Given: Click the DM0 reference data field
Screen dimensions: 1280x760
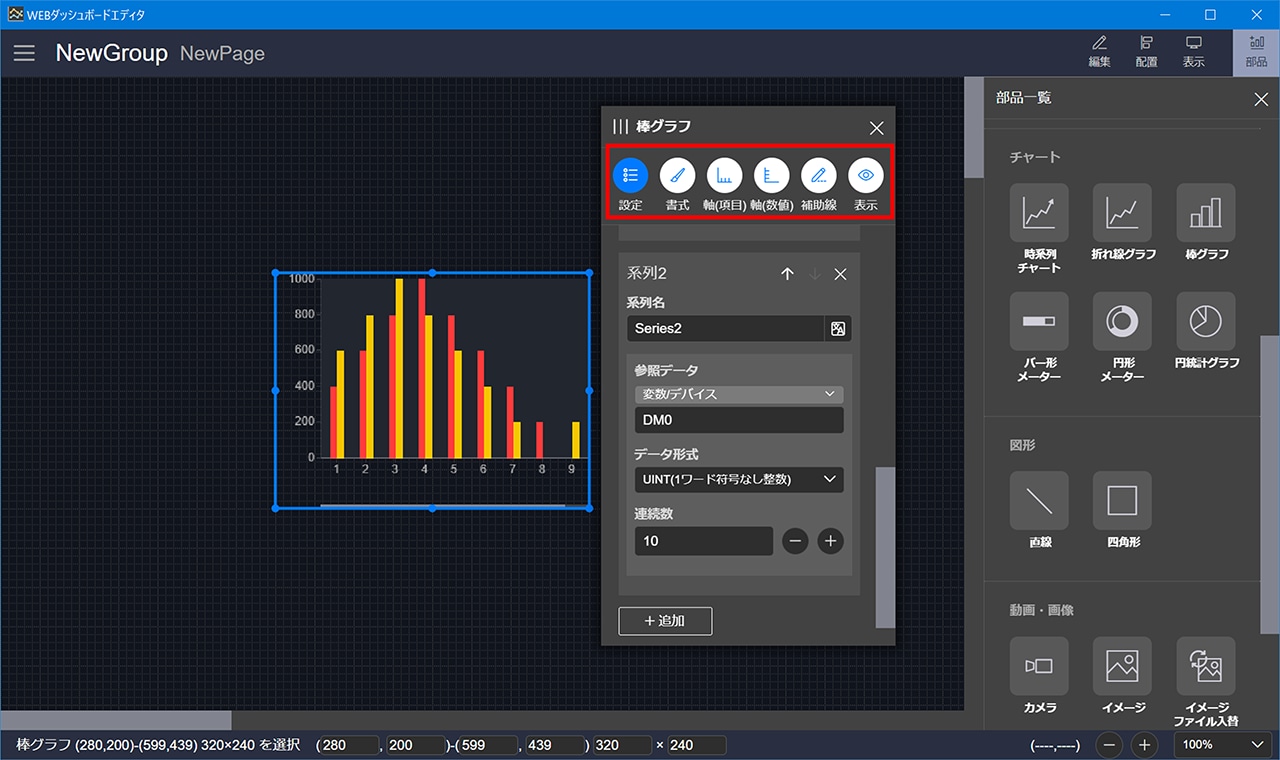Looking at the screenshot, I should pos(739,420).
